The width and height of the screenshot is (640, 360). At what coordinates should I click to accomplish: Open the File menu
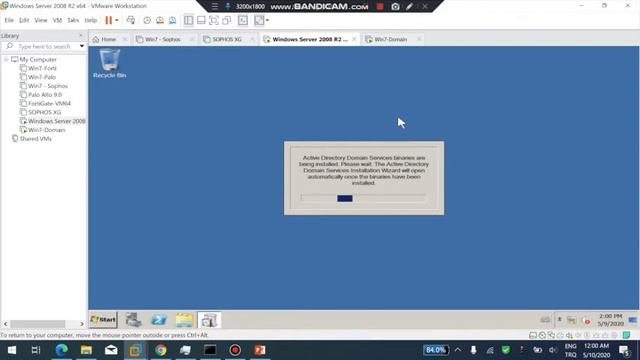(9, 20)
